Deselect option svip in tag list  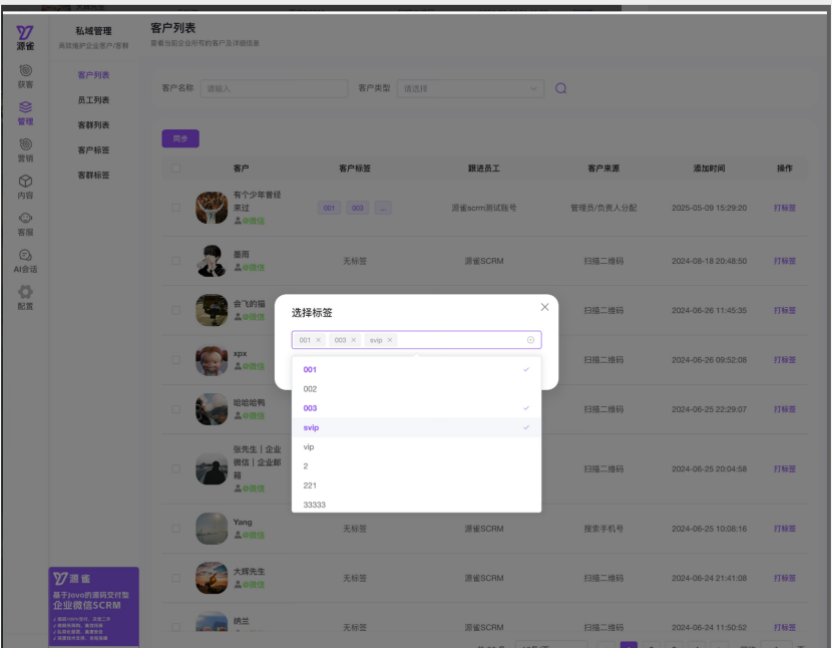click(416, 427)
